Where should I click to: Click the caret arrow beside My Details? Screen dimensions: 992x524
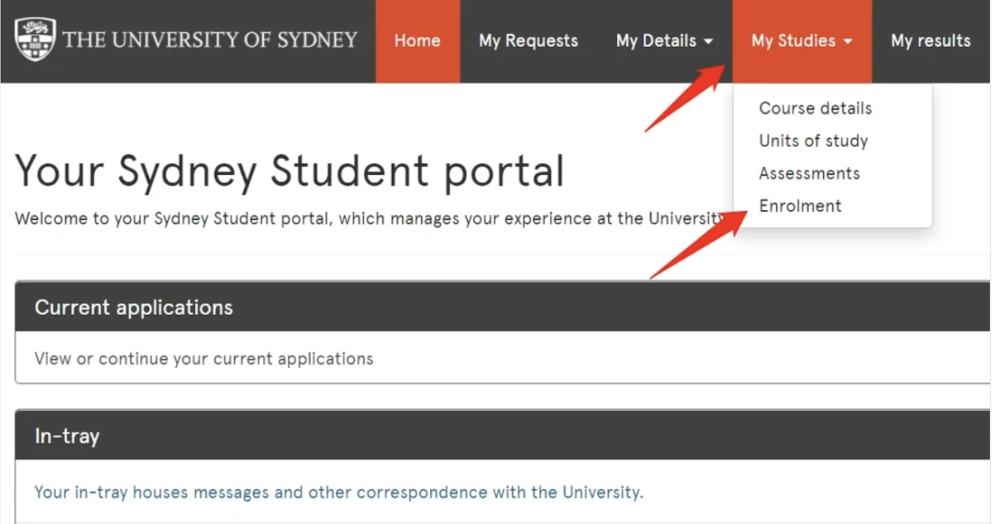click(709, 42)
